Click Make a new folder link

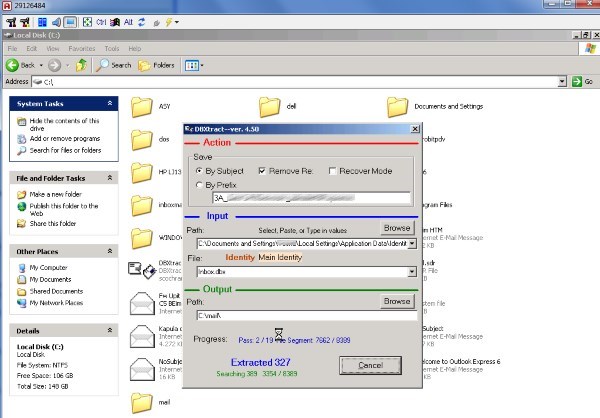pyautogui.click(x=55, y=194)
